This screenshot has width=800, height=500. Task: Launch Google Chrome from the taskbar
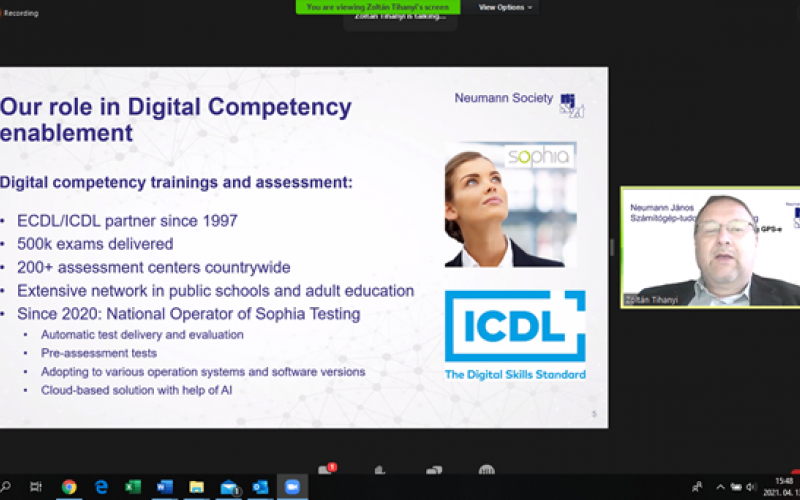coord(69,487)
